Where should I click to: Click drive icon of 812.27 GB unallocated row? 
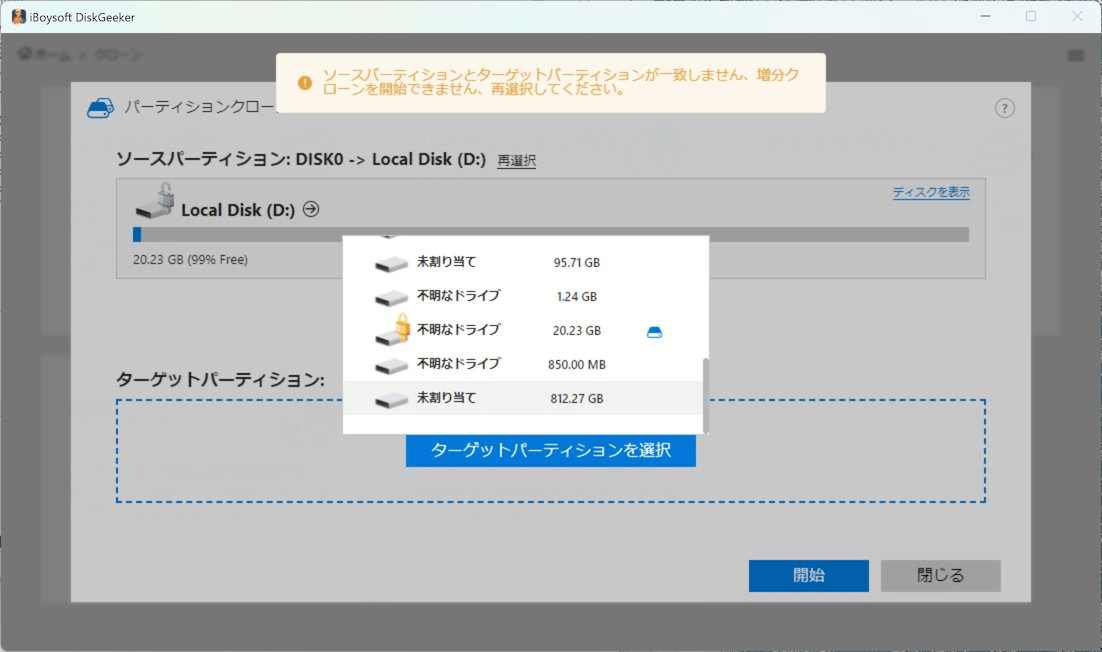click(x=391, y=400)
